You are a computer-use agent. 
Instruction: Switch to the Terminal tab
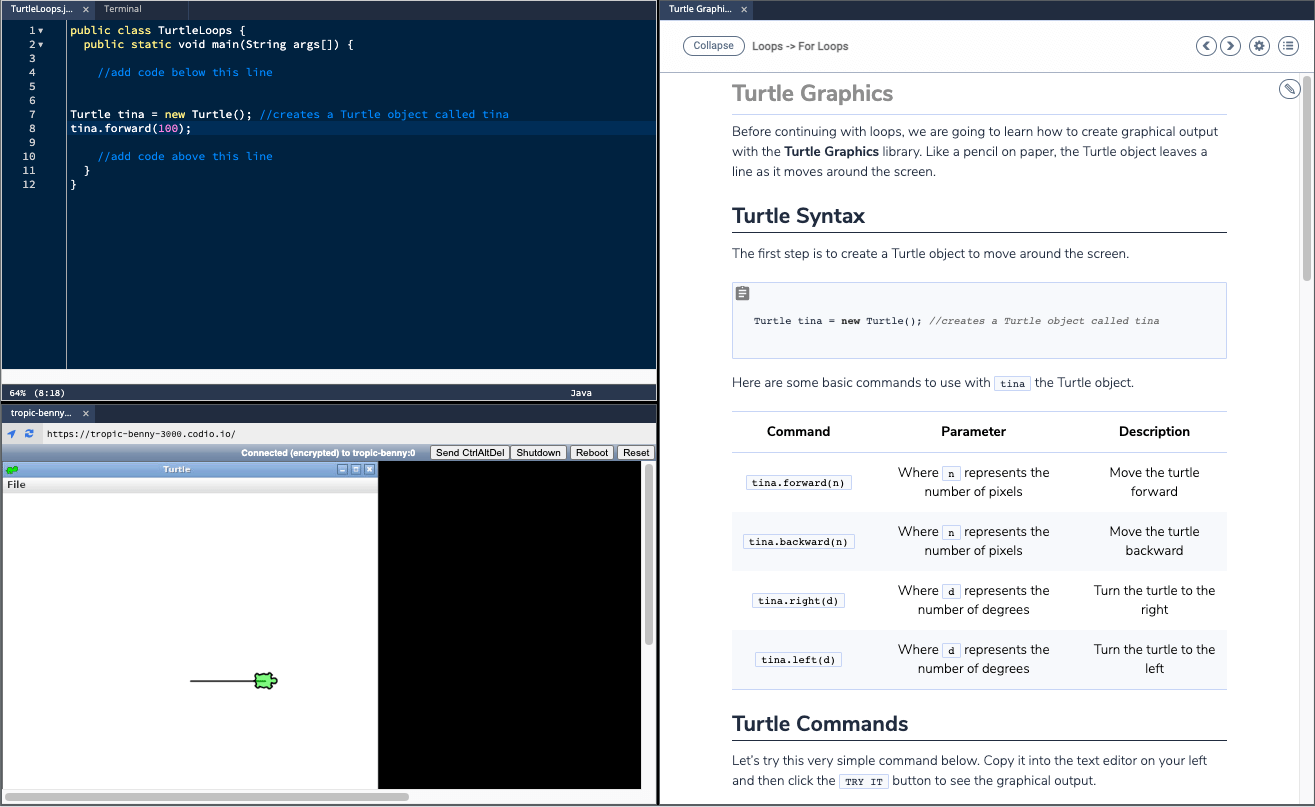[122, 8]
